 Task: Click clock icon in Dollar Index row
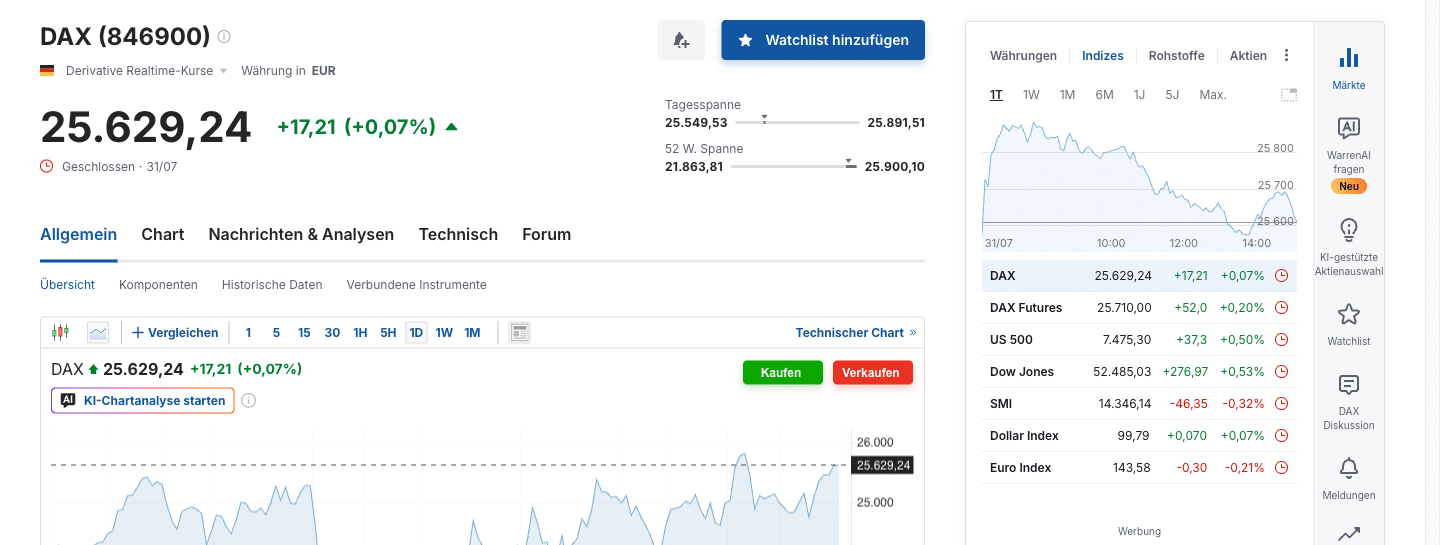tap(1282, 436)
